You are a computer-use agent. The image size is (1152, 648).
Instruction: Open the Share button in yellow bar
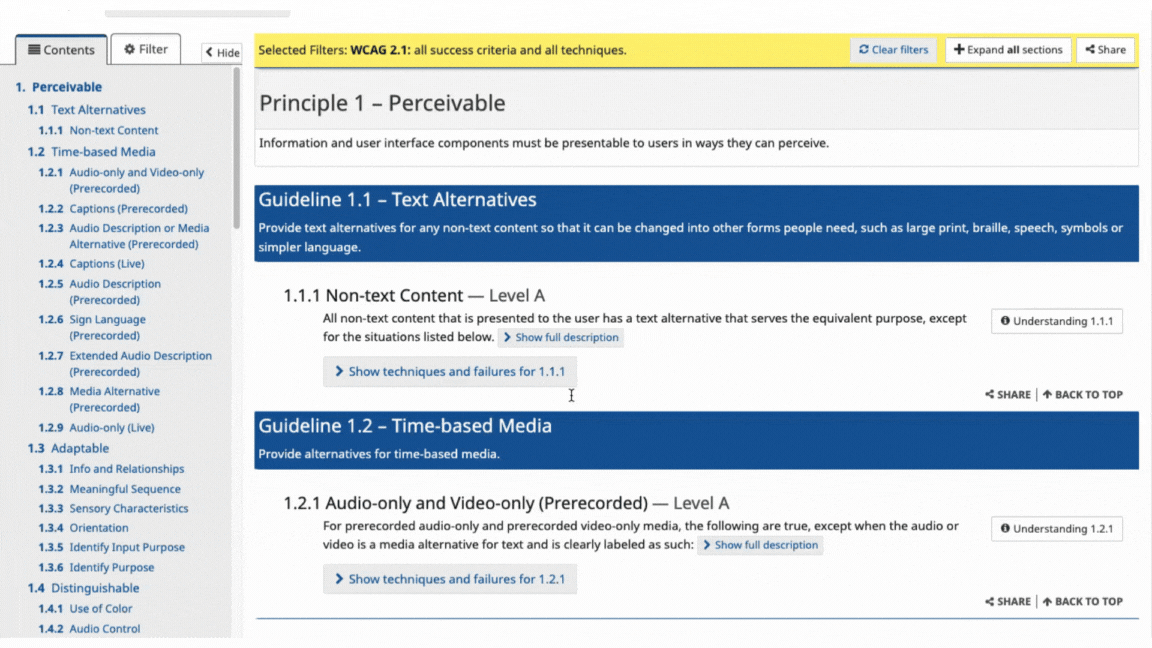(x=1106, y=50)
